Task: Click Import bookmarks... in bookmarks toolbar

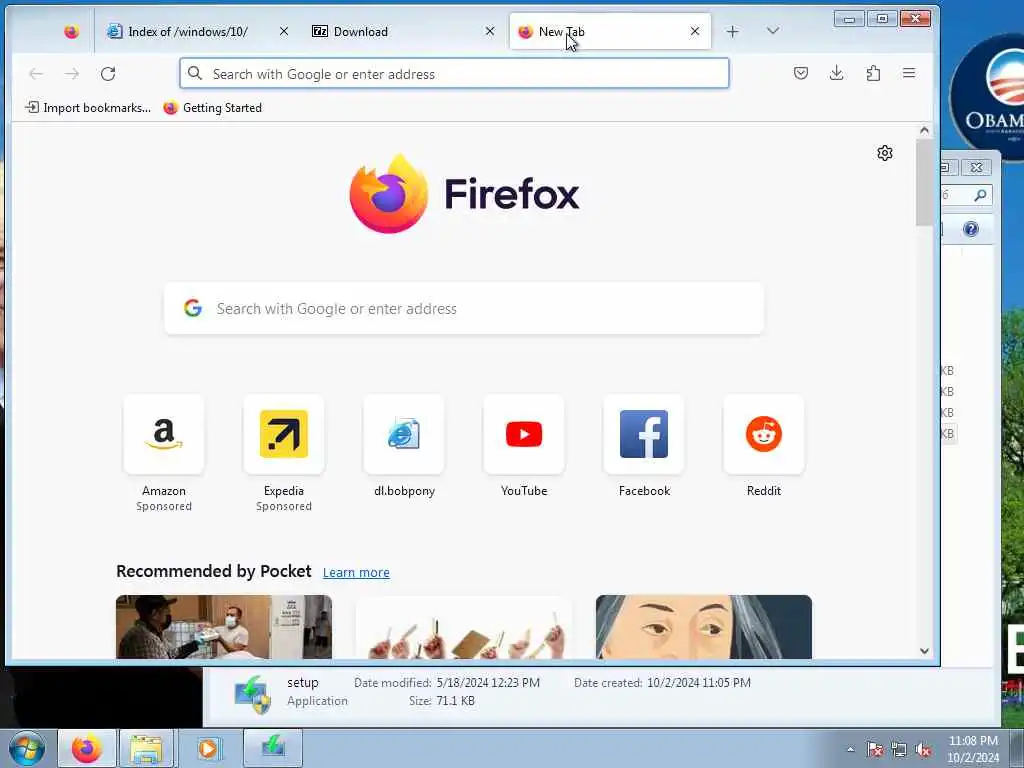Action: [88, 108]
